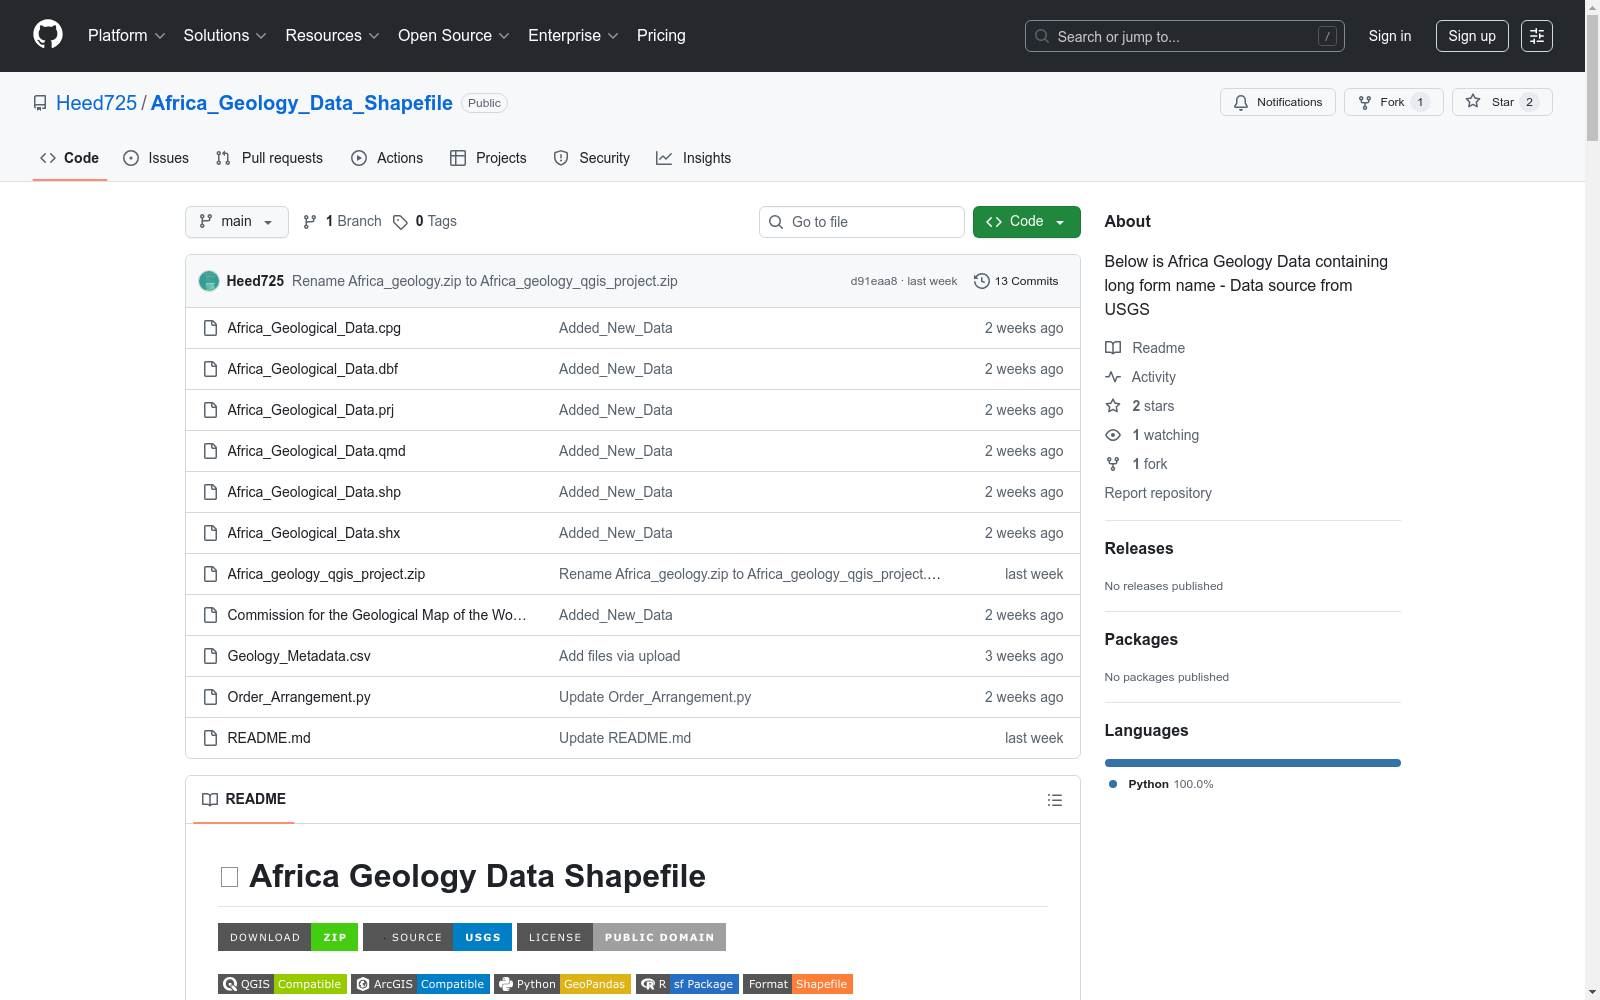The width and height of the screenshot is (1600, 1000).
Task: Go to the Security tab
Action: [592, 158]
